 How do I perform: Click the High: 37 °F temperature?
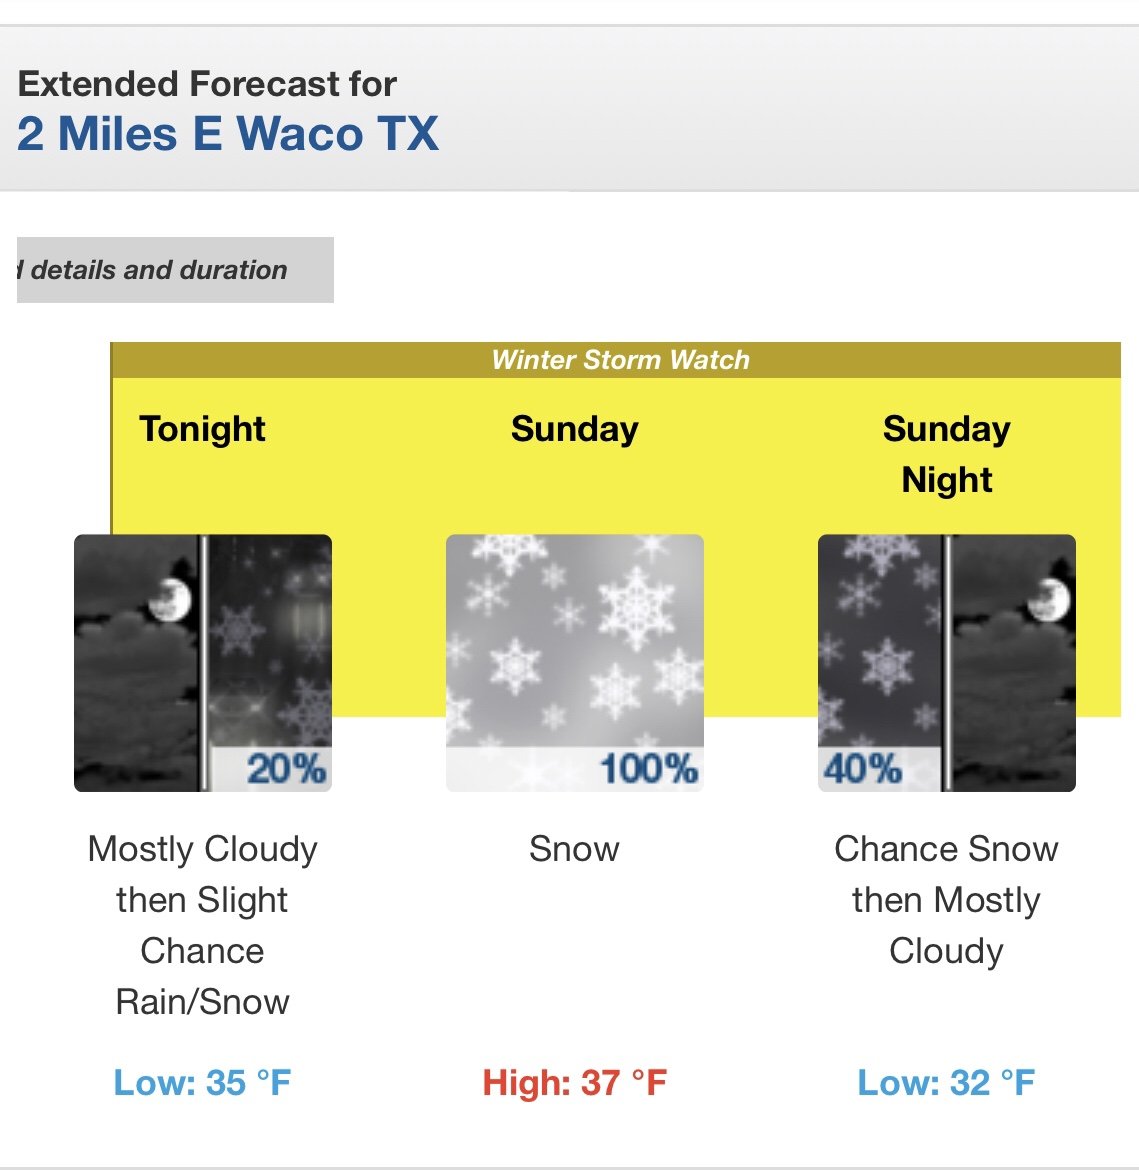point(575,1083)
